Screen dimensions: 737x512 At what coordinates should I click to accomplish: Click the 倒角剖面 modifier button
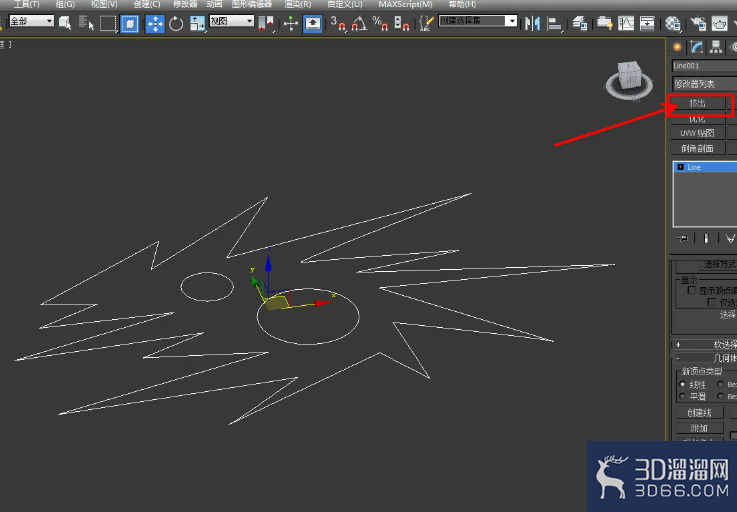(x=698, y=149)
